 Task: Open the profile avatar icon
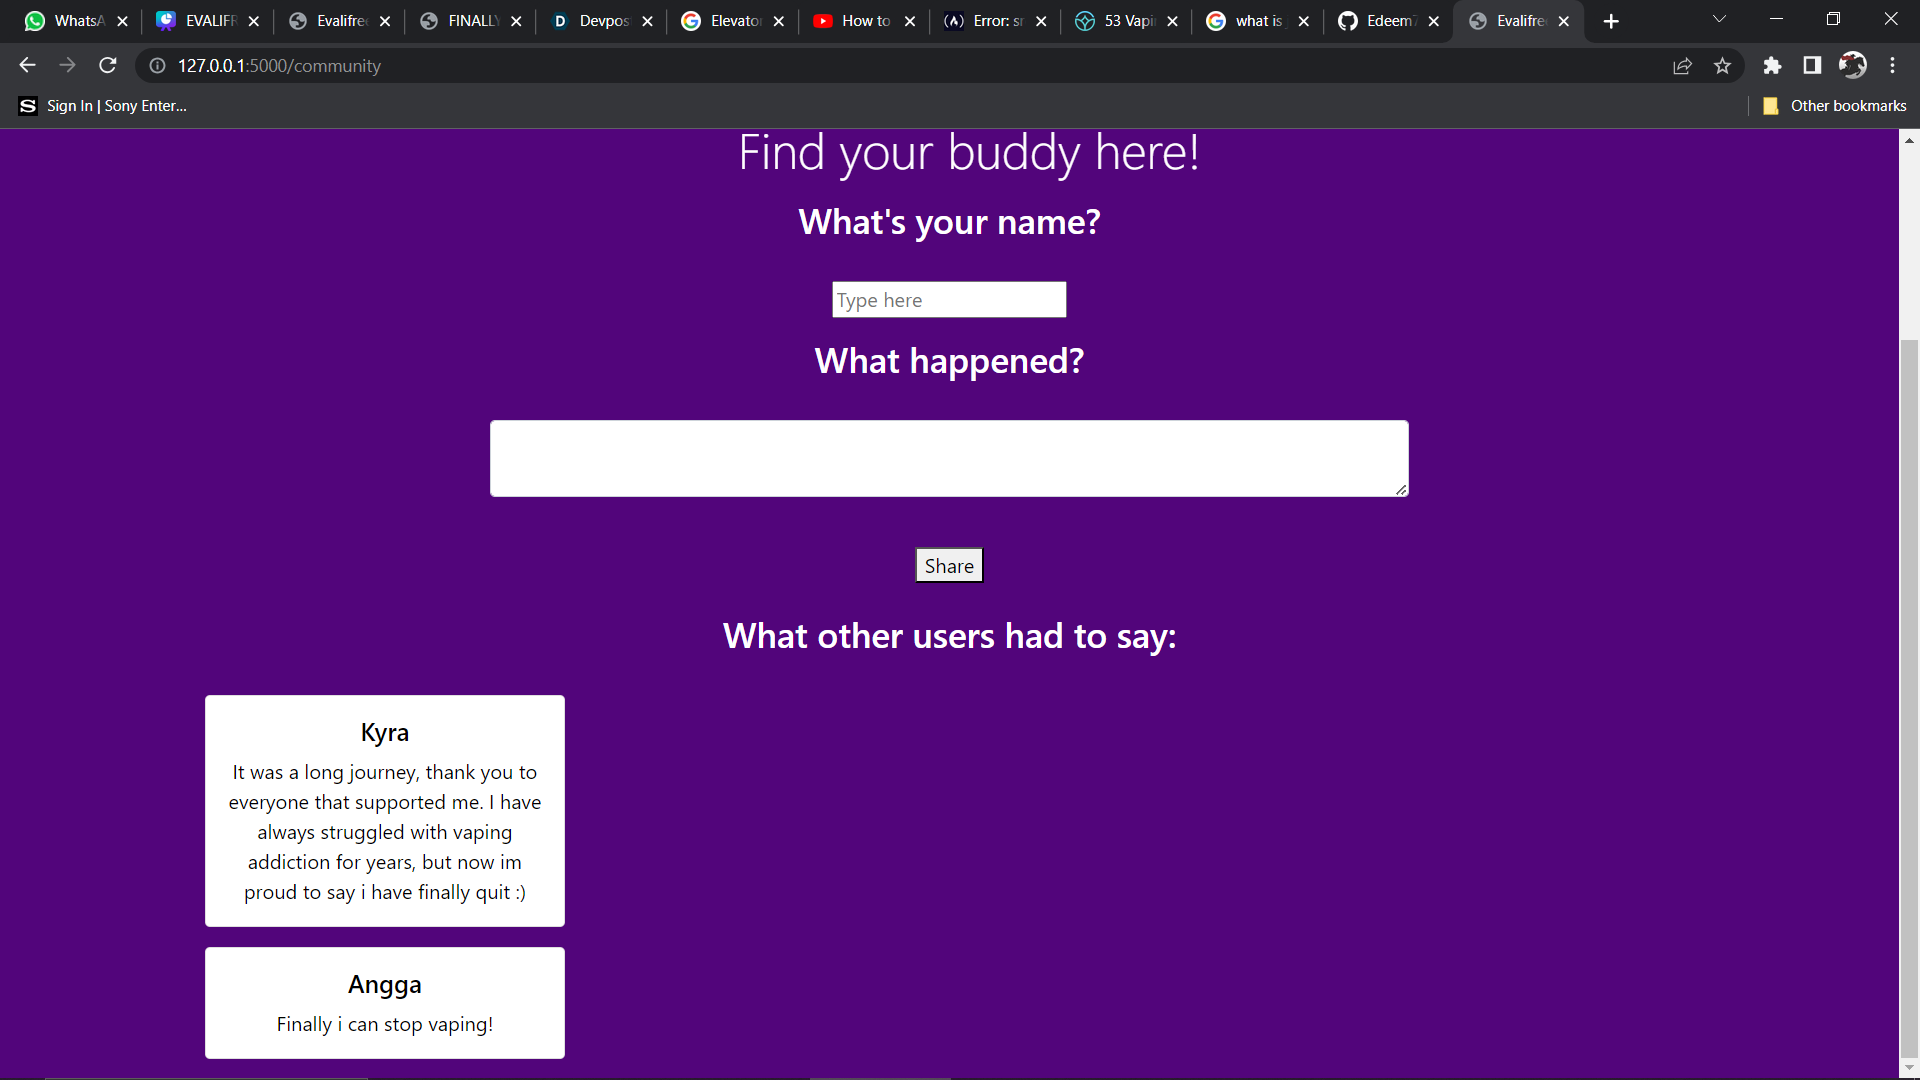click(1852, 66)
